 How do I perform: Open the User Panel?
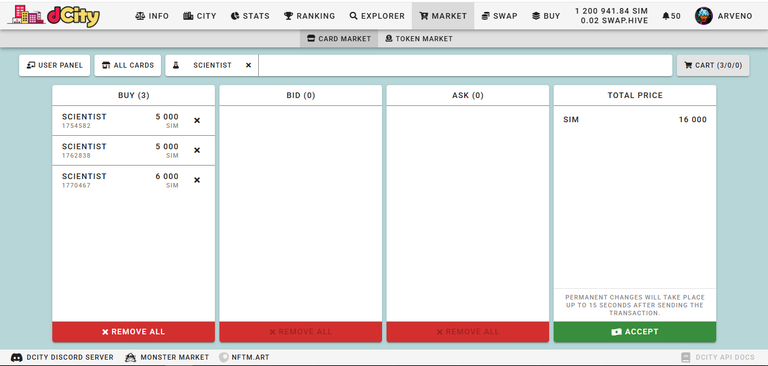point(54,65)
